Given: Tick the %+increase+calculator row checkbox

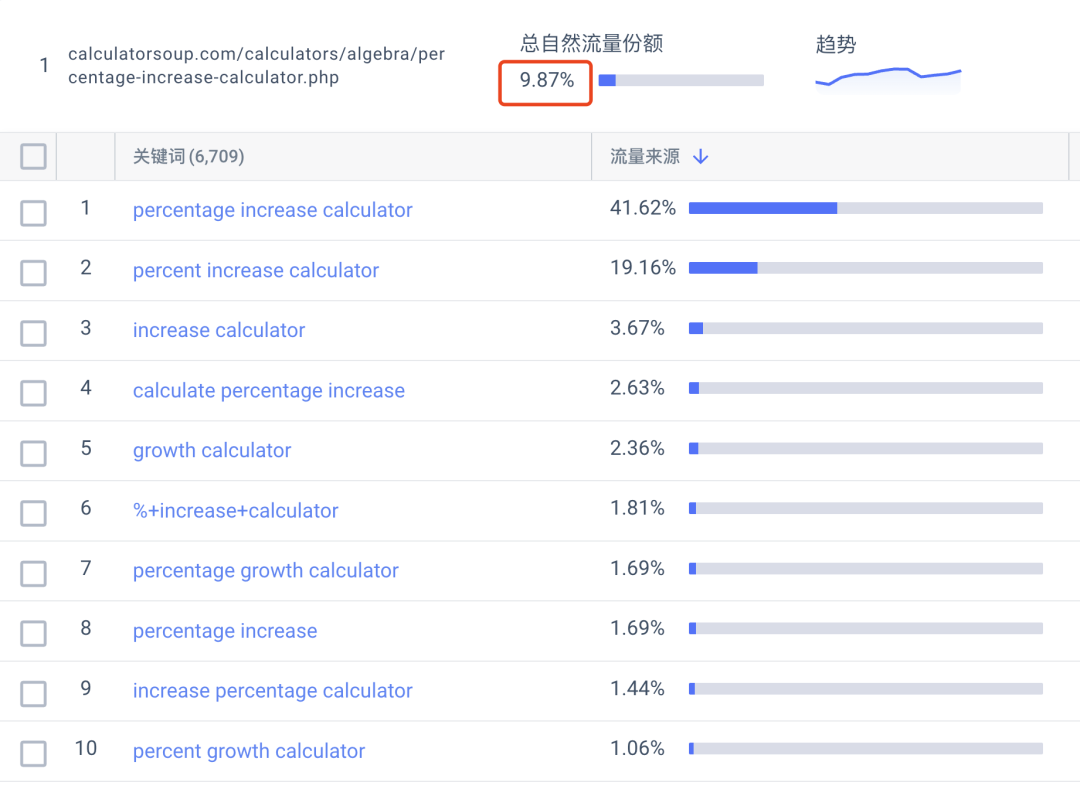Looking at the screenshot, I should tap(33, 513).
